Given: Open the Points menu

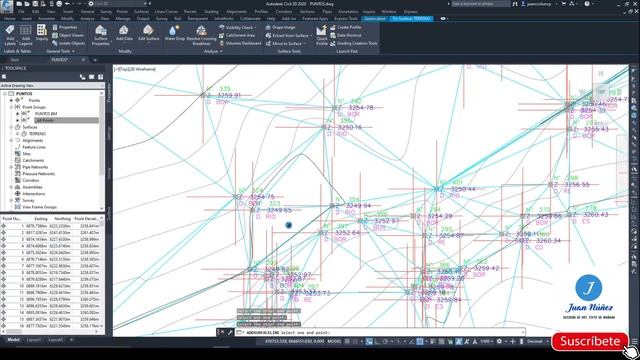Looking at the screenshot, I should point(122,12).
